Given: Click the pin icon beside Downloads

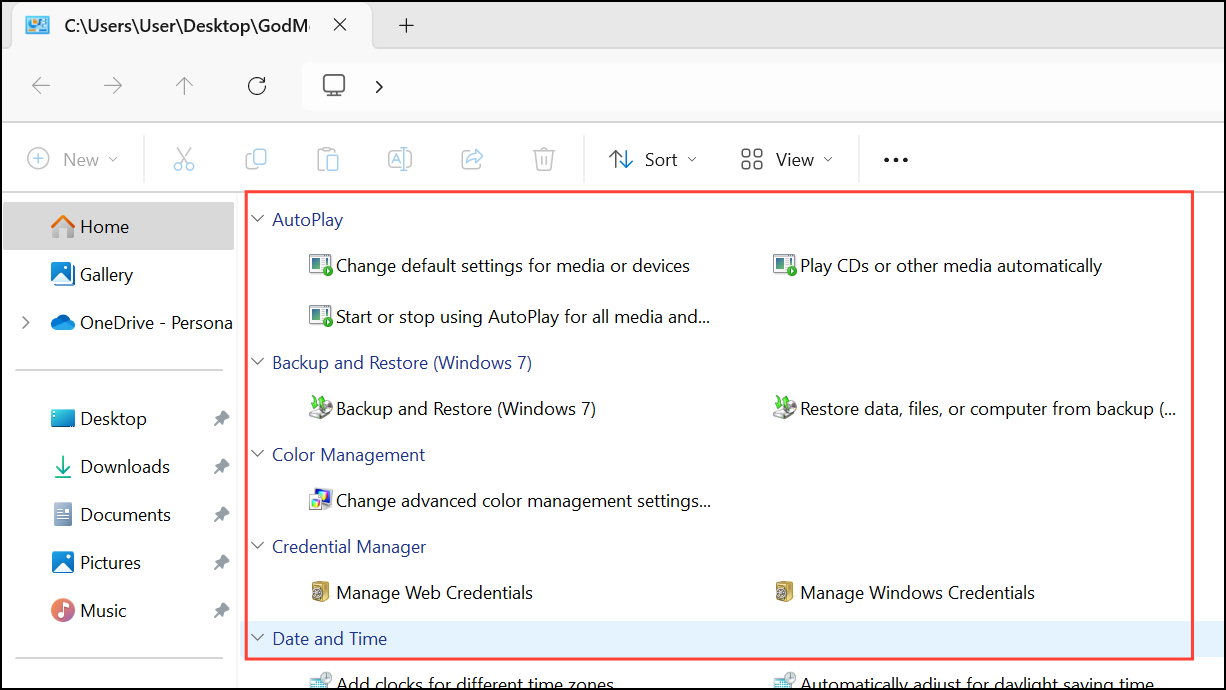Looking at the screenshot, I should click(x=222, y=467).
